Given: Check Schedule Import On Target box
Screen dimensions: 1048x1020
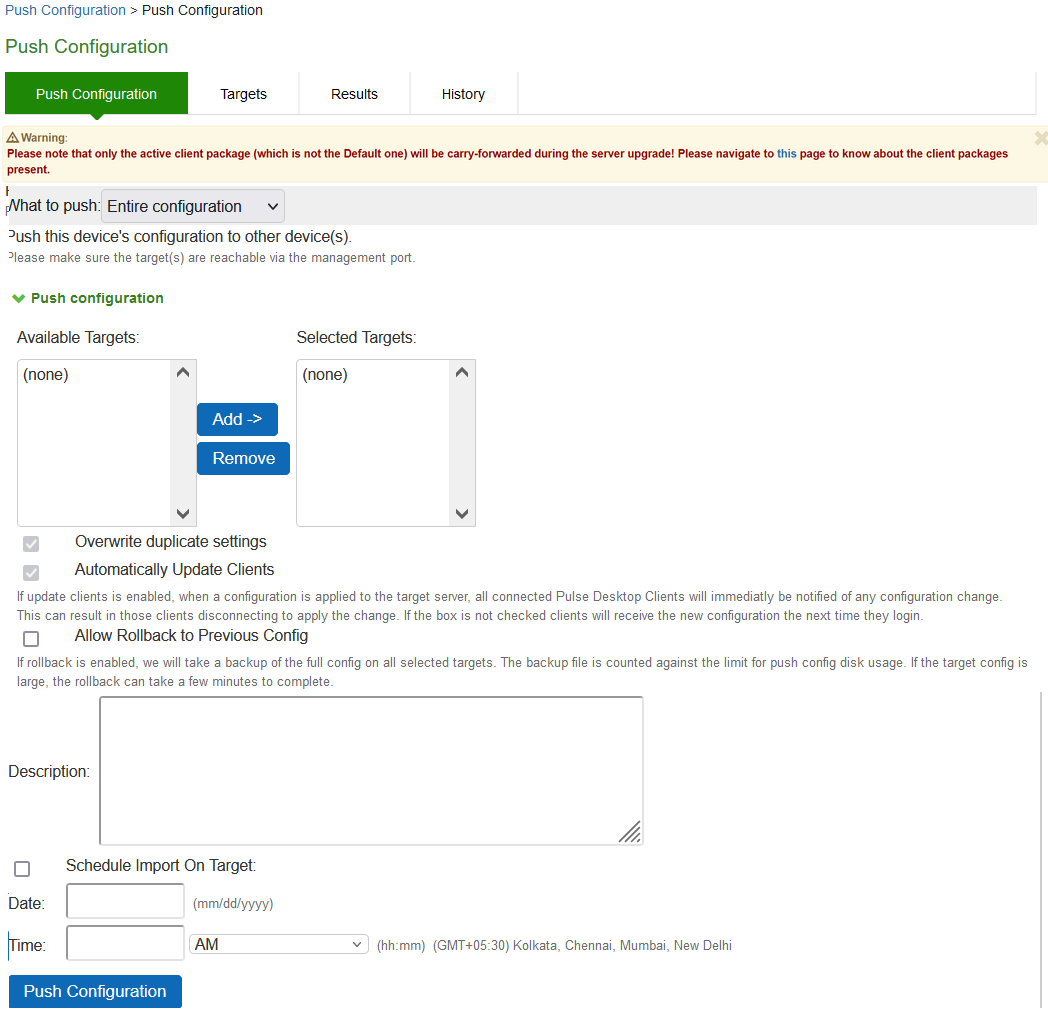Looking at the screenshot, I should coord(22,868).
